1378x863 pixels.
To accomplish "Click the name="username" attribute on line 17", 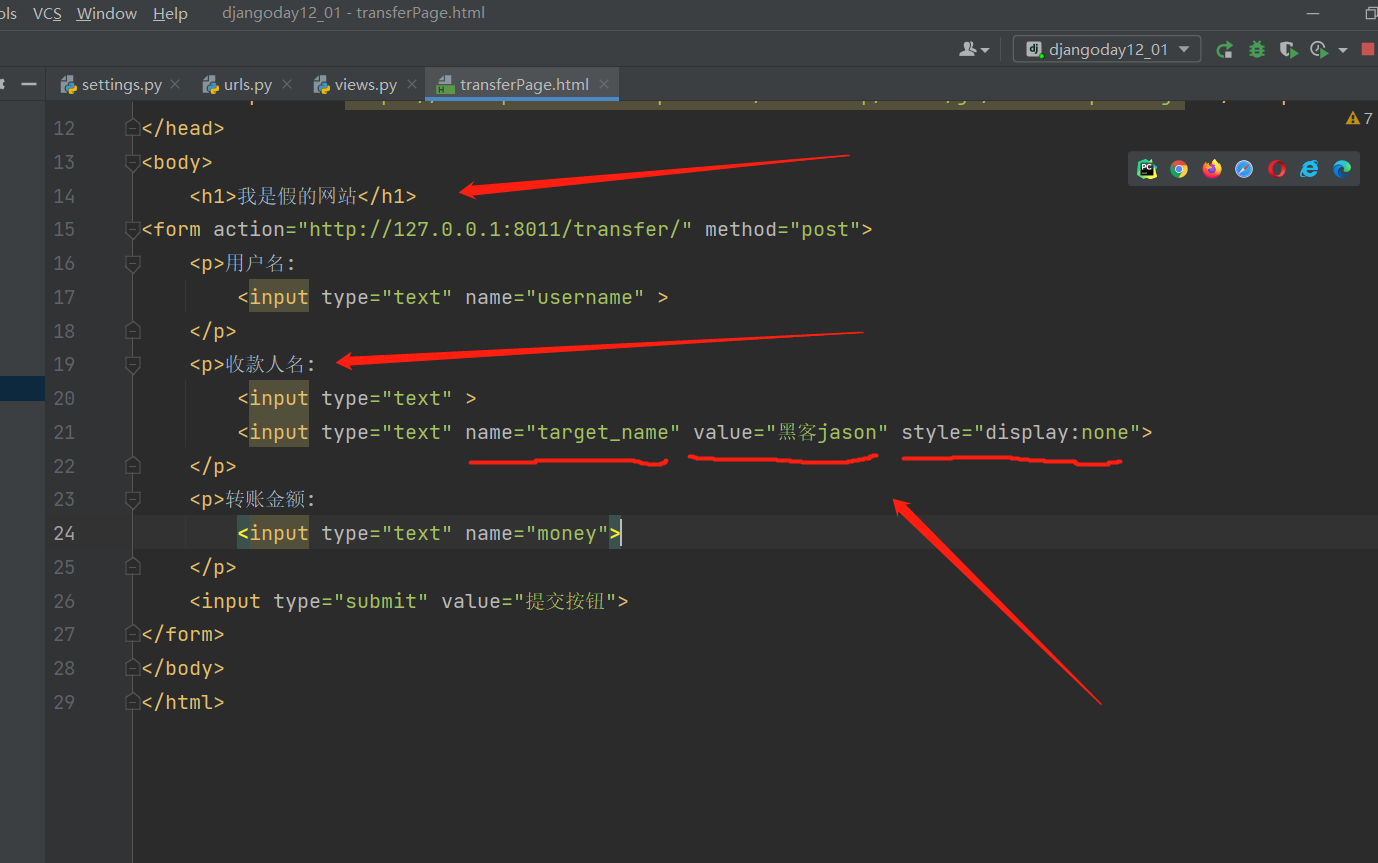I will (555, 297).
